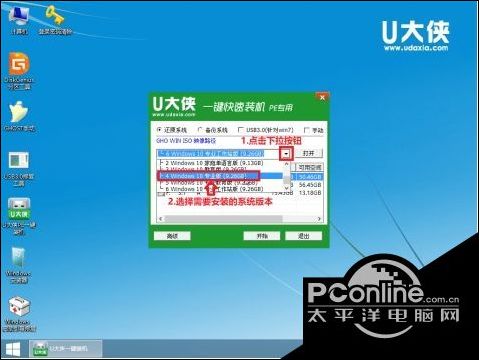This screenshot has width=479, height=360.
Task: Tick the 手动 manual checkbox
Action: click(x=307, y=130)
